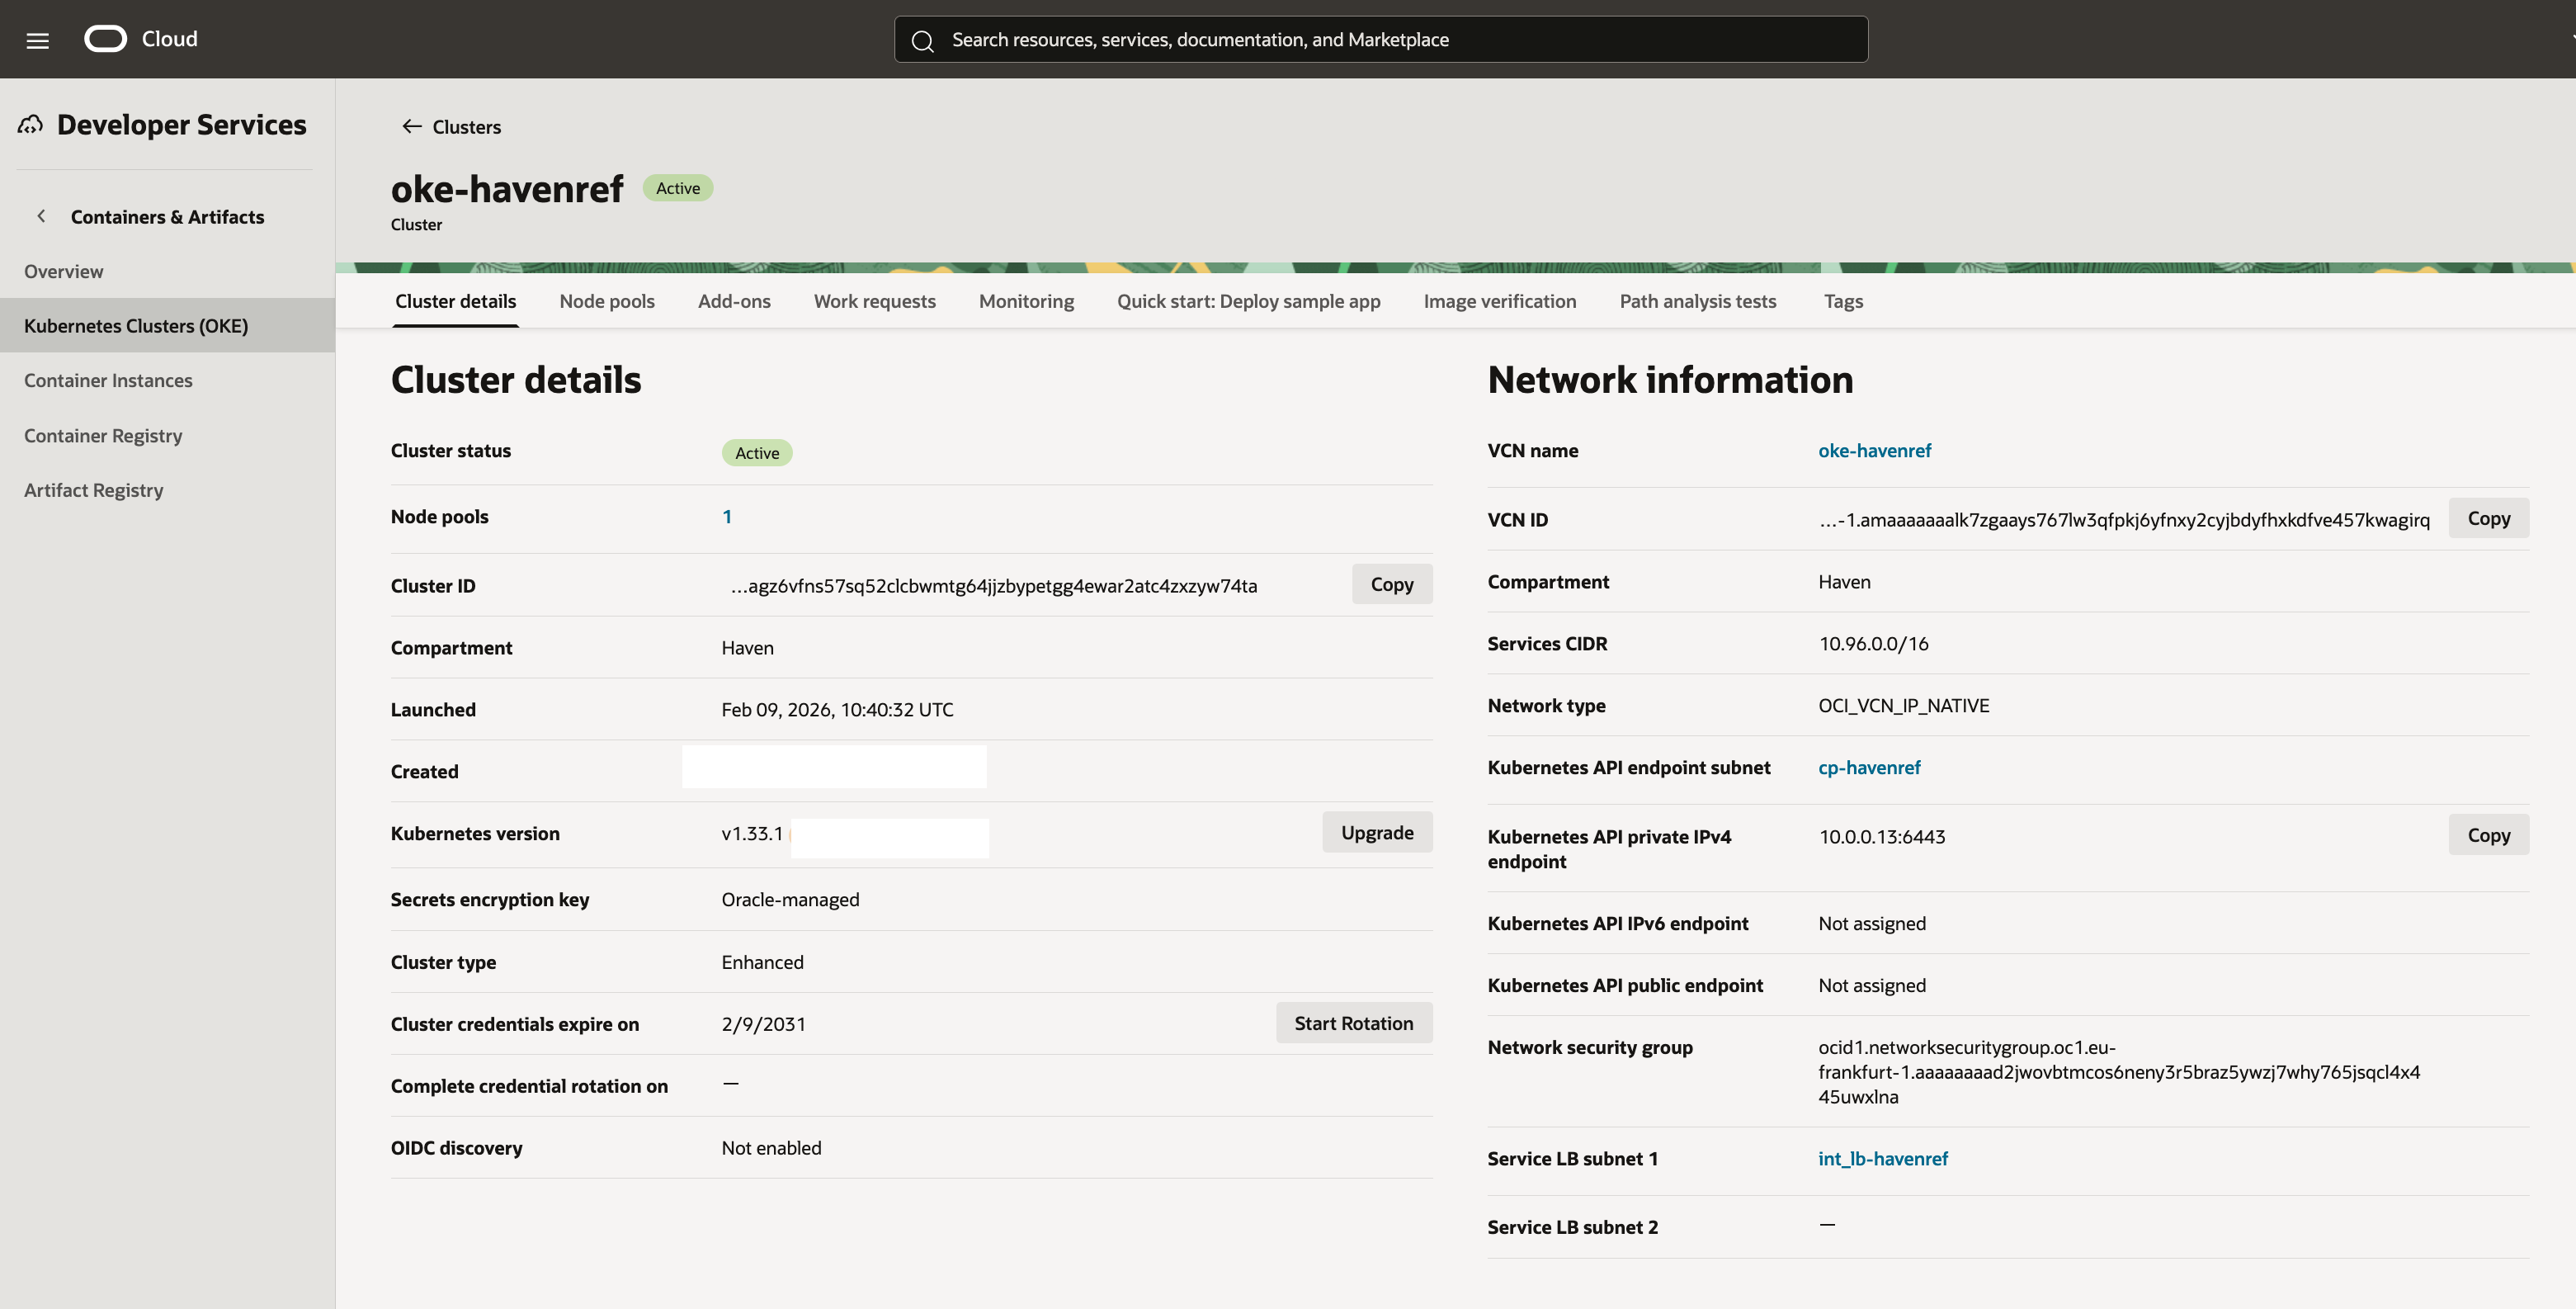Click the Upgrade Kubernetes version button
The height and width of the screenshot is (1309, 2576).
[x=1376, y=833]
